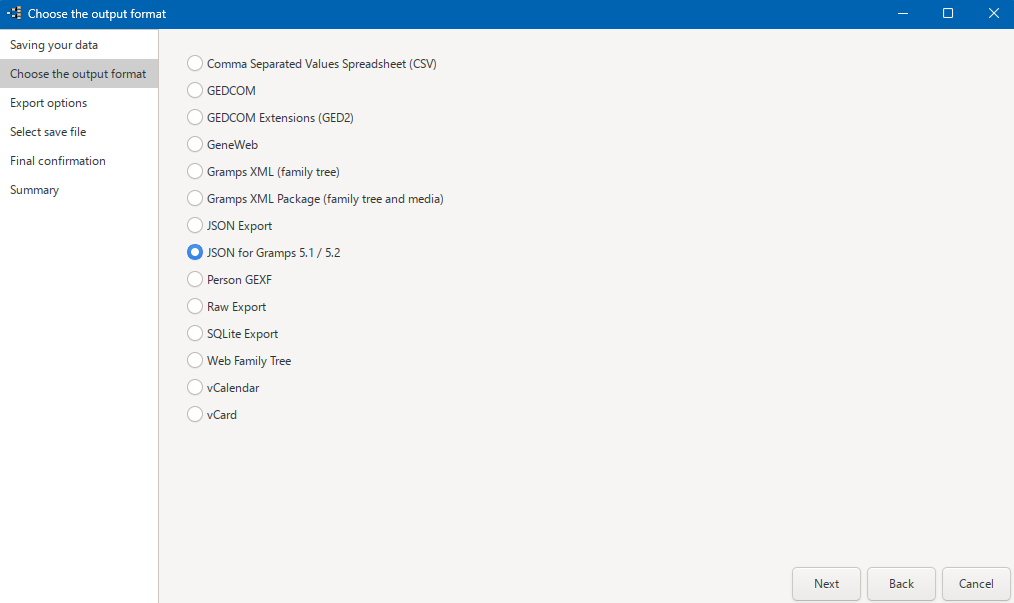Open the Saving your data step

pyautogui.click(x=79, y=45)
